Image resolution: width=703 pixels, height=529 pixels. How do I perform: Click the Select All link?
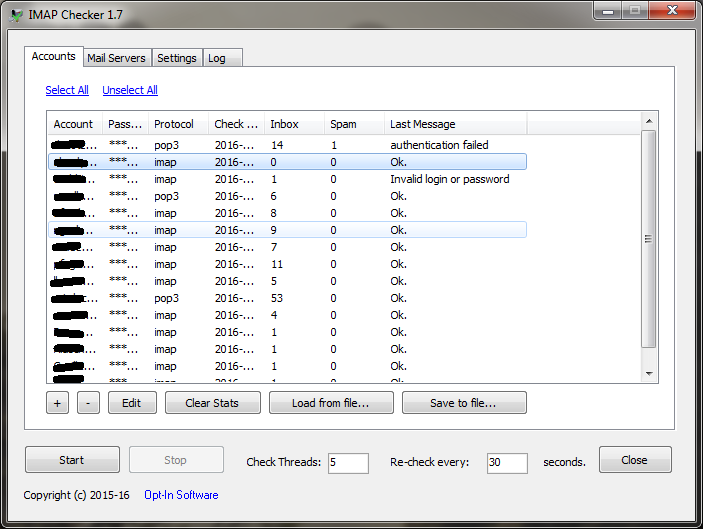[67, 90]
